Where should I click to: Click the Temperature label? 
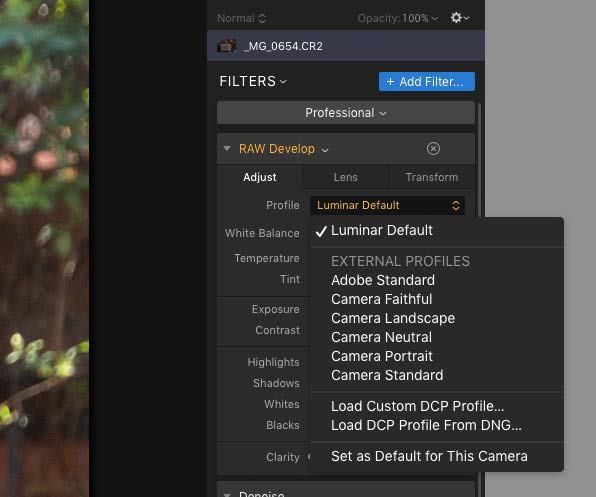click(267, 258)
